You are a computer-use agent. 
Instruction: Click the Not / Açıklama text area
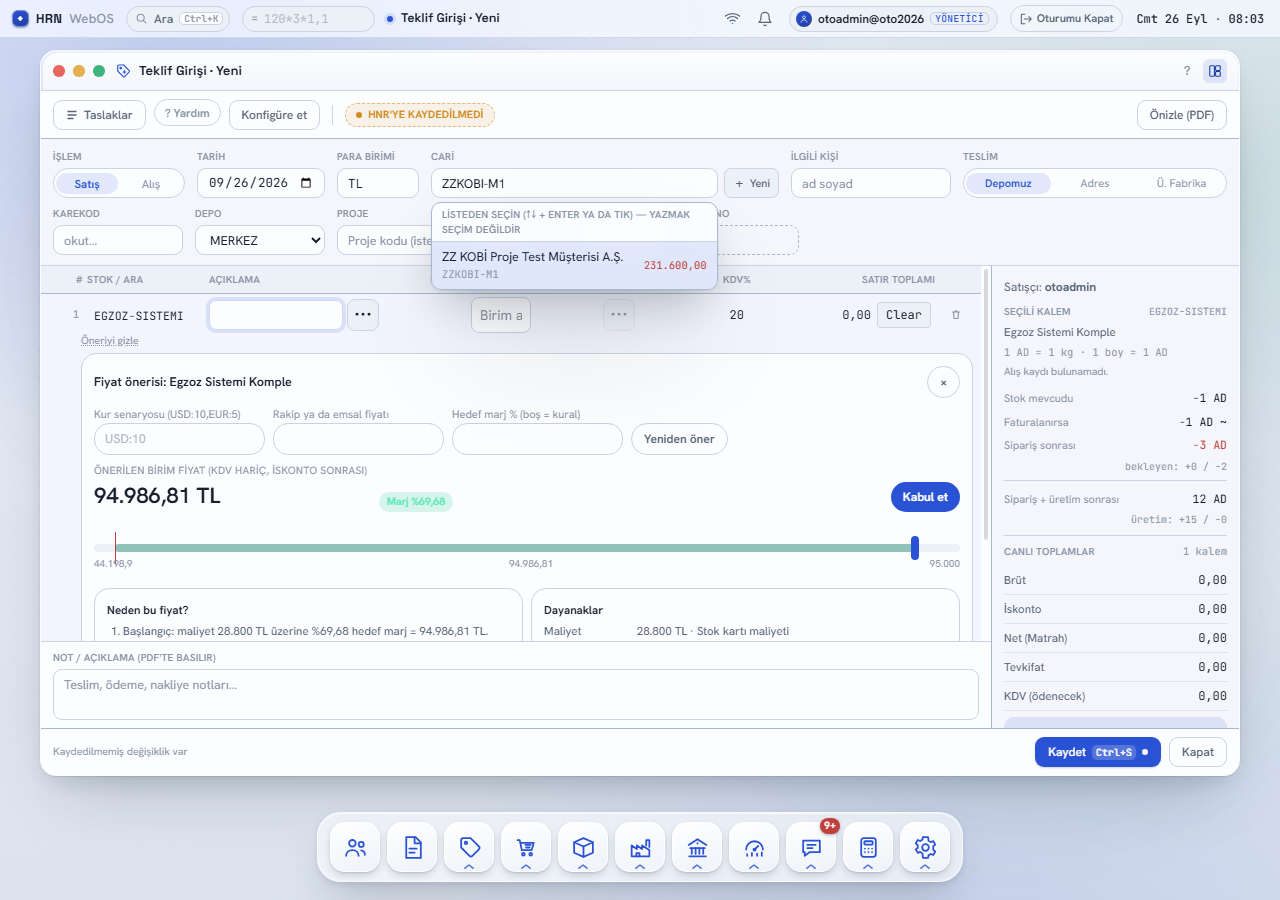pos(516,694)
